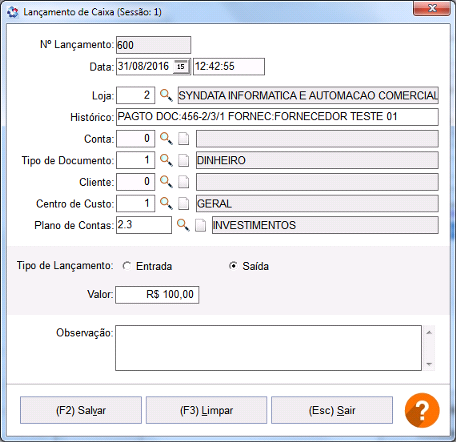Screen dimensions: 456x442
Task: Click the Observação scrollbar down arrow
Action: (429, 364)
